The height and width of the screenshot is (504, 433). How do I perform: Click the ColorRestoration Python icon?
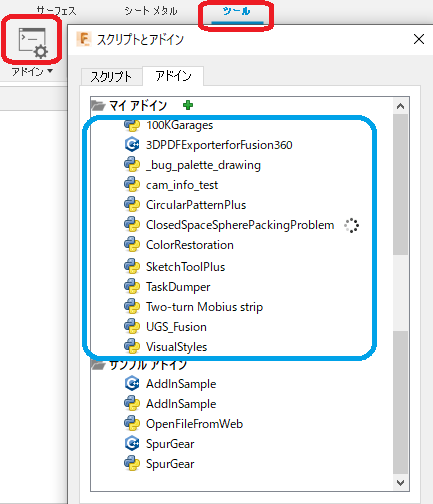132,245
